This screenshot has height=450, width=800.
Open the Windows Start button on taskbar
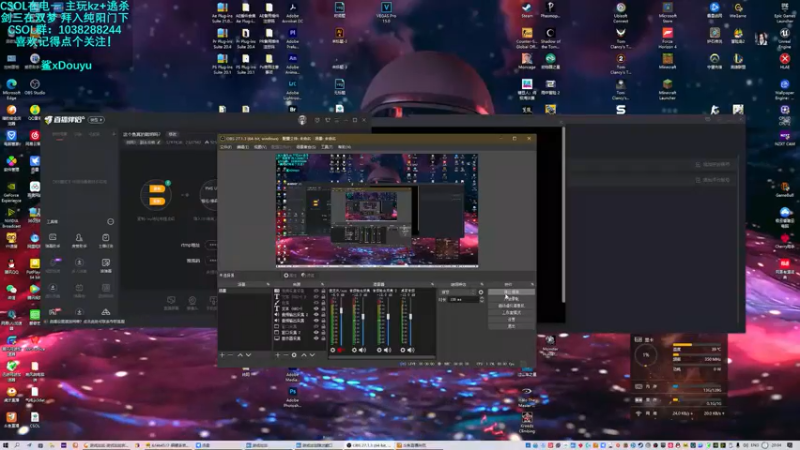[x=5, y=445]
